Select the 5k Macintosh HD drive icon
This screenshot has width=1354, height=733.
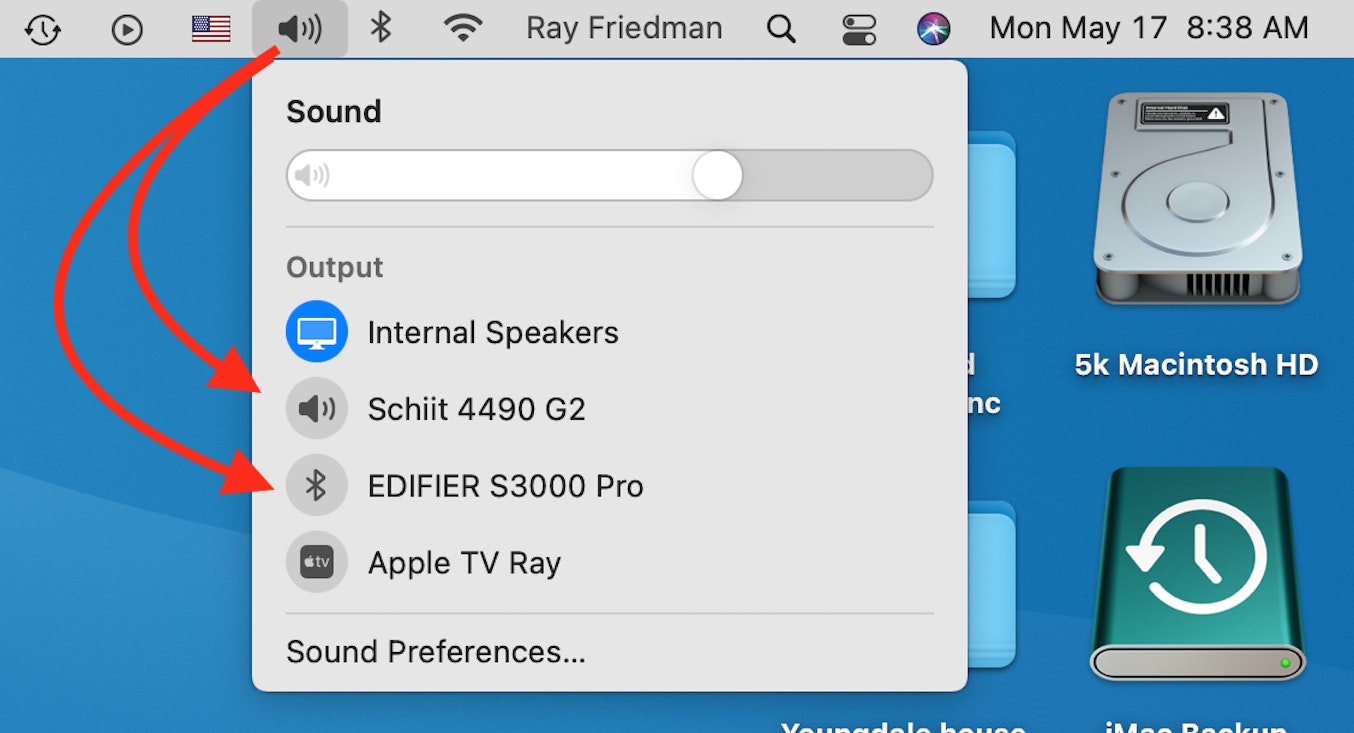pos(1197,200)
